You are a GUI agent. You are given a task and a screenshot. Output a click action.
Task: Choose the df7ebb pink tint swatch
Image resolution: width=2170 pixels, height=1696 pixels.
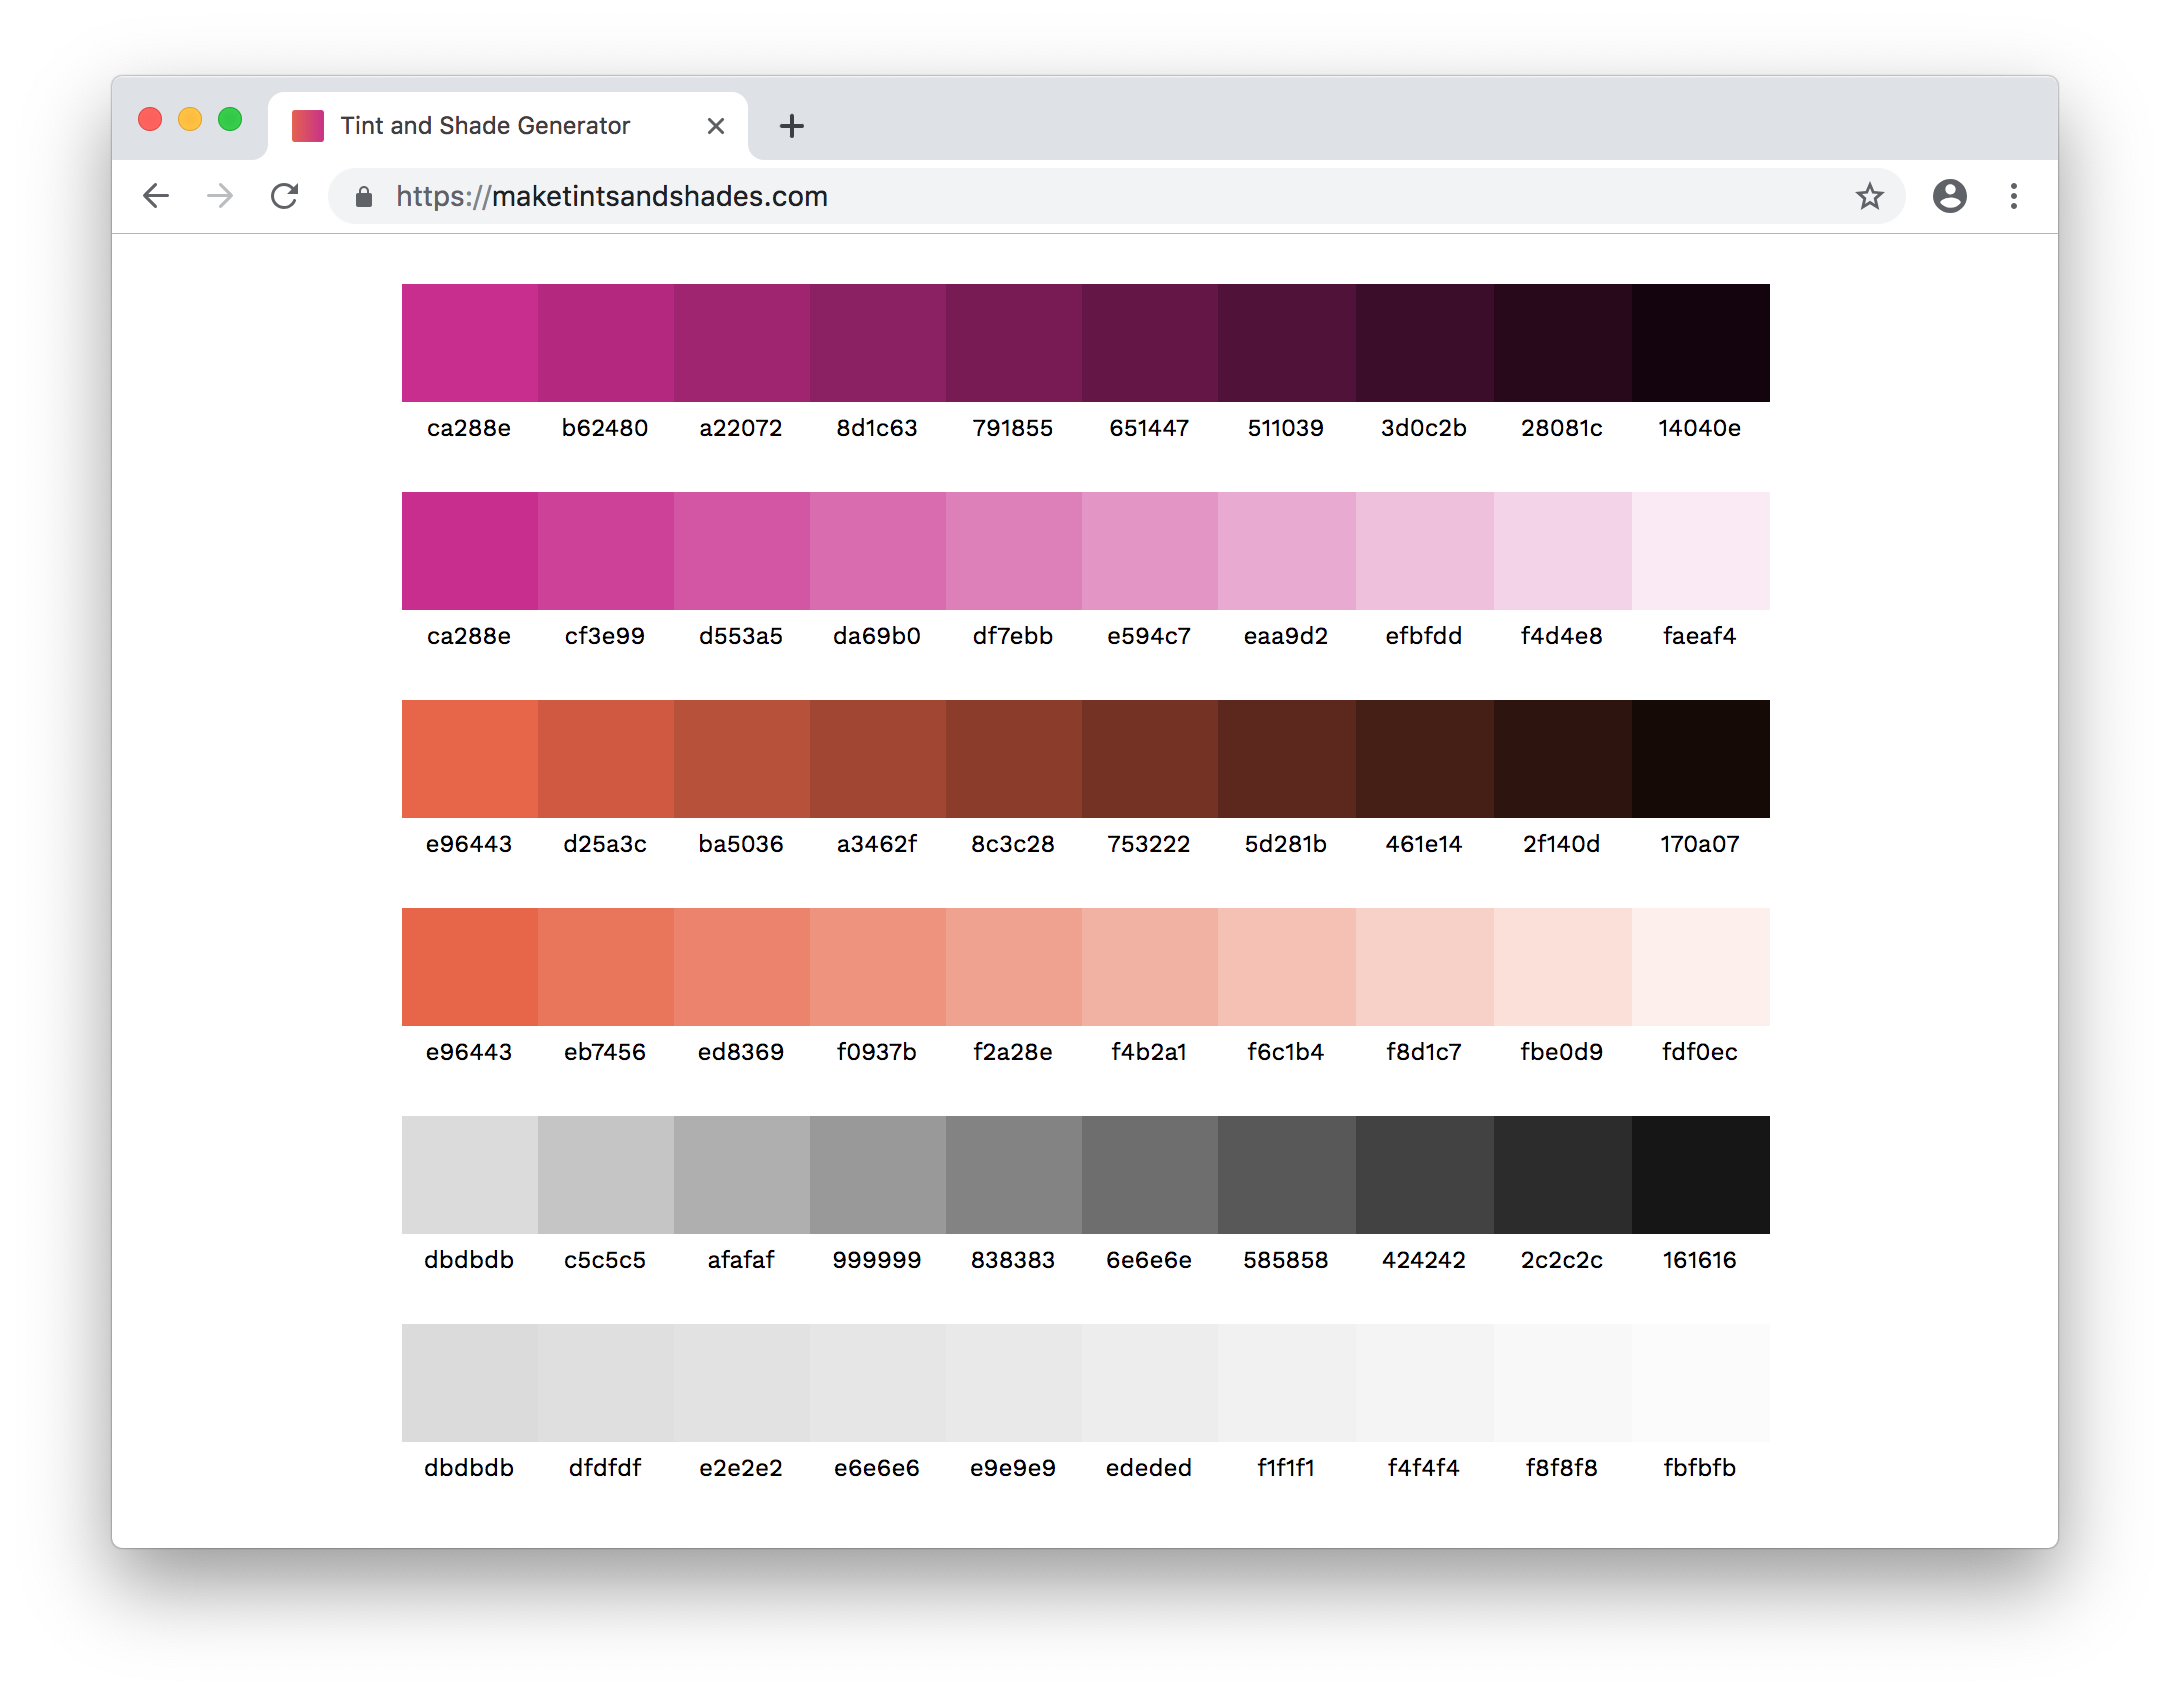[x=1013, y=551]
